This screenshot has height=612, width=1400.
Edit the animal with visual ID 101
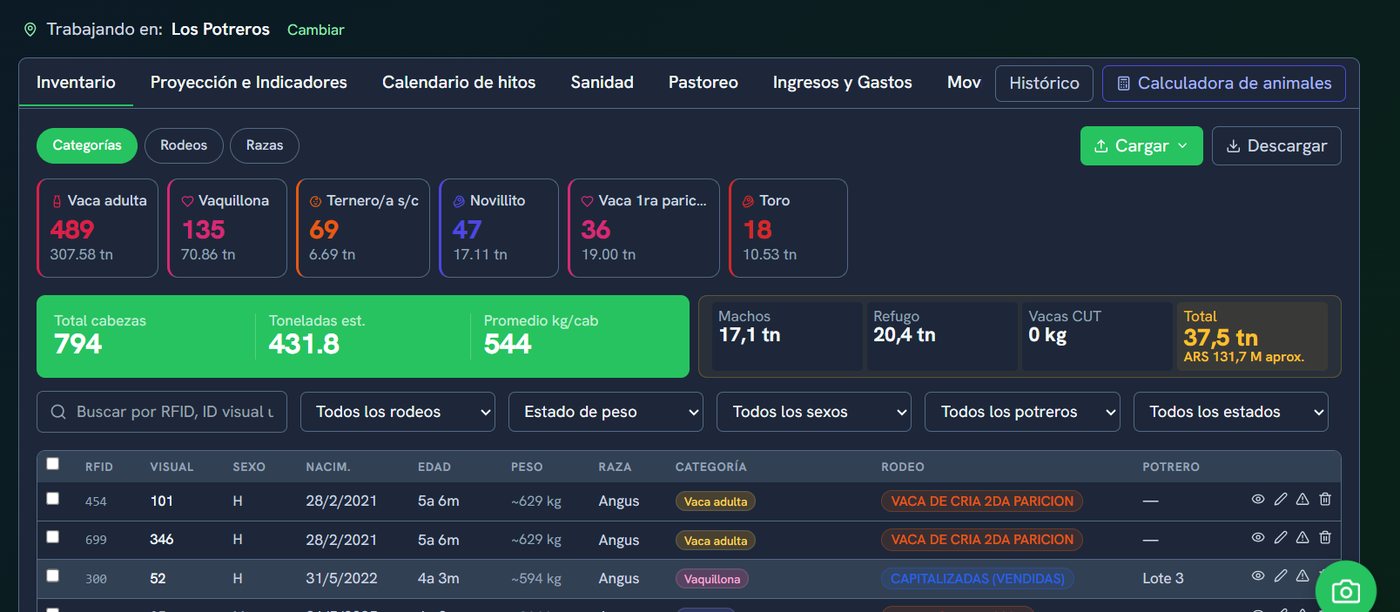tap(1280, 499)
